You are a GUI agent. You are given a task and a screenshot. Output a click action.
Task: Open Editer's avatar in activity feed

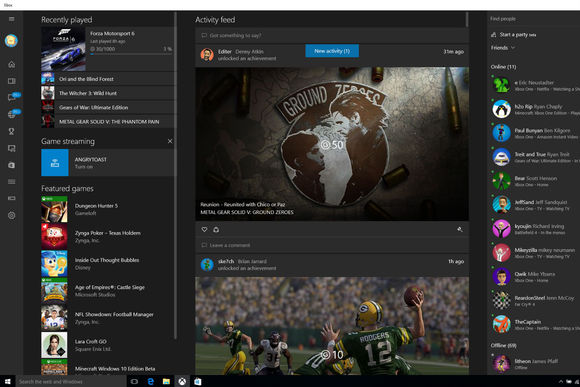point(207,55)
